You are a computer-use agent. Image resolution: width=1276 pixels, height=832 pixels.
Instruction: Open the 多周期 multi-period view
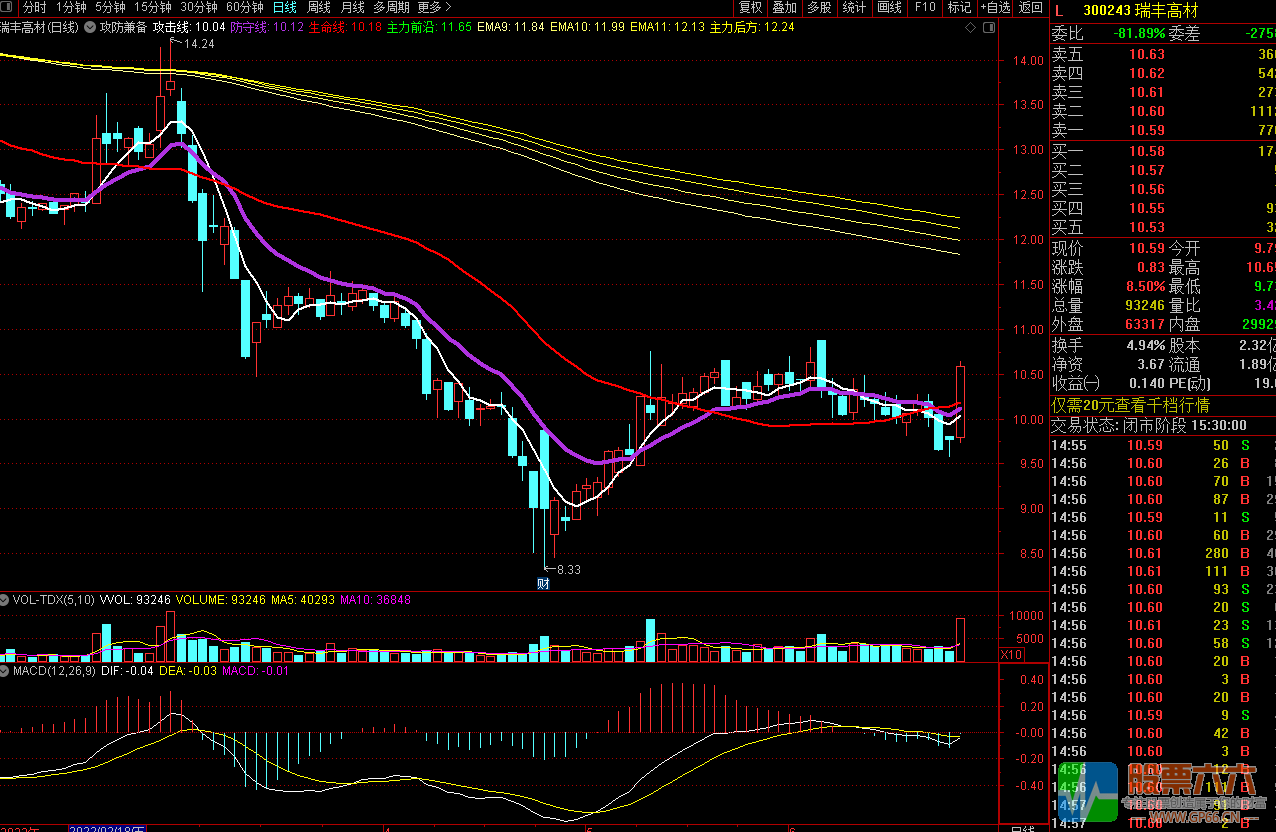[x=392, y=7]
